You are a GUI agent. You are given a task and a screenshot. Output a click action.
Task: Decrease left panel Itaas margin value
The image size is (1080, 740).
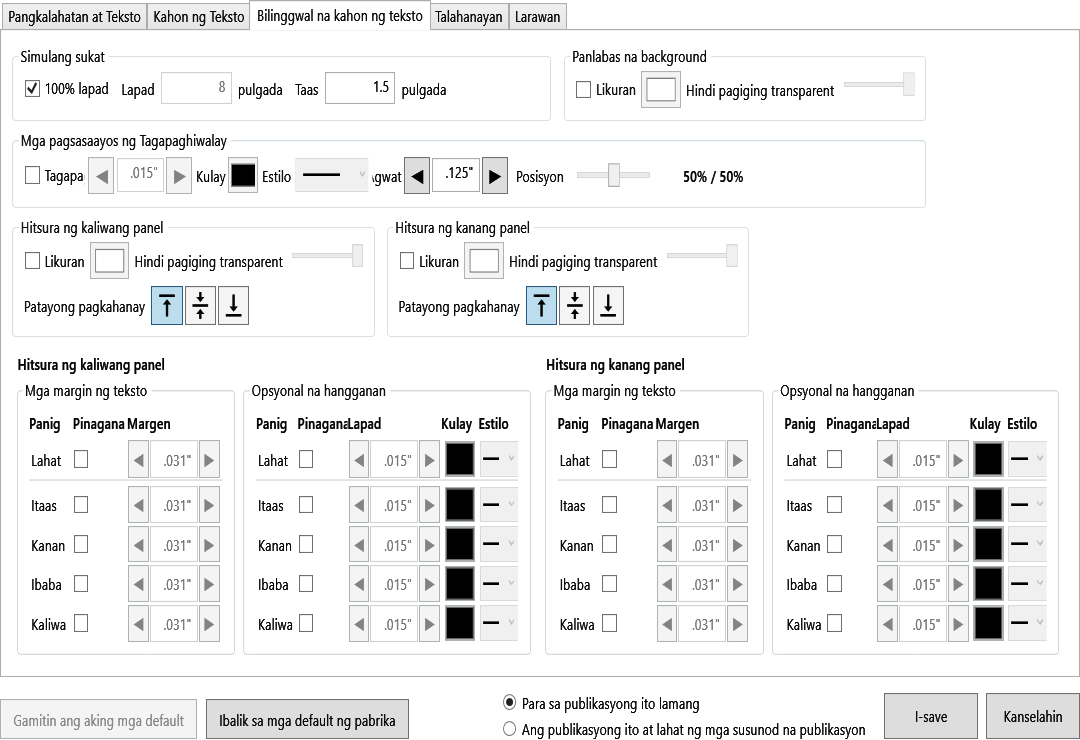138,505
